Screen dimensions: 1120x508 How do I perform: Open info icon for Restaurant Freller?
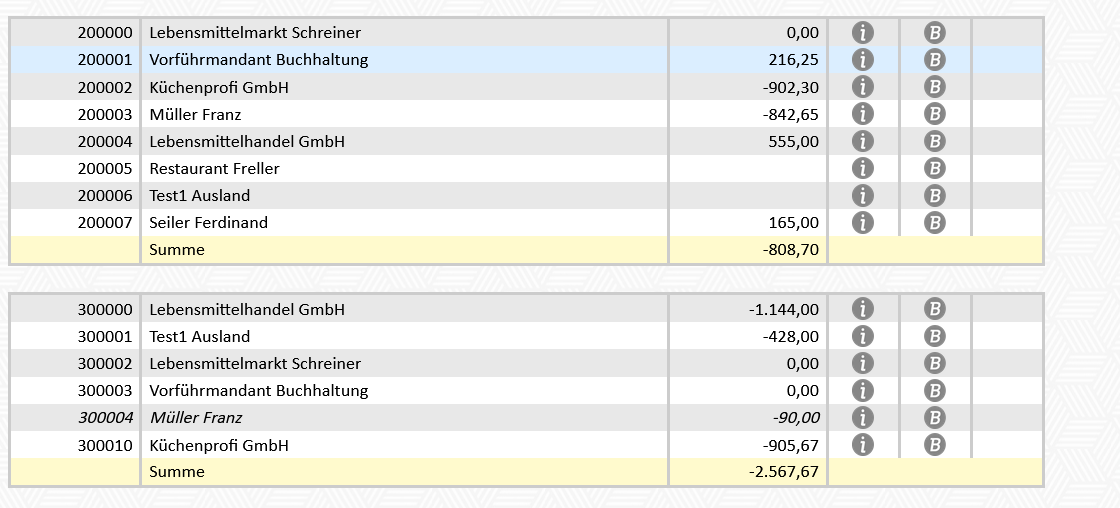(862, 168)
